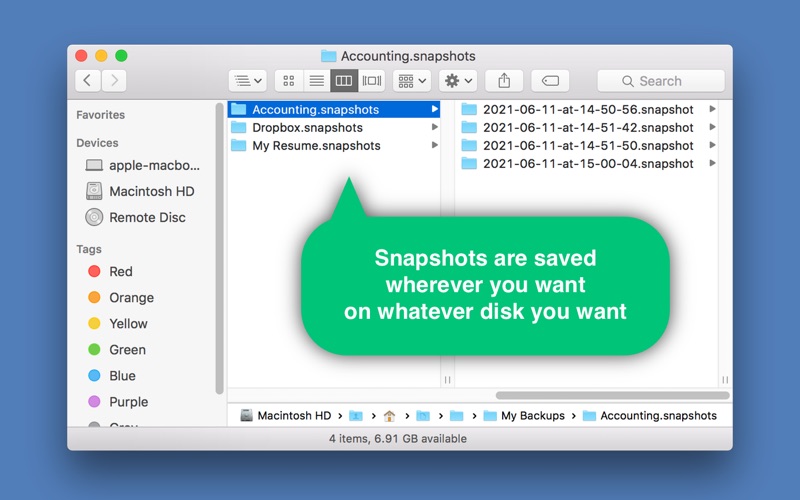
Task: Select 2021-06-11-at-14-51-42.snapshot
Action: [587, 128]
